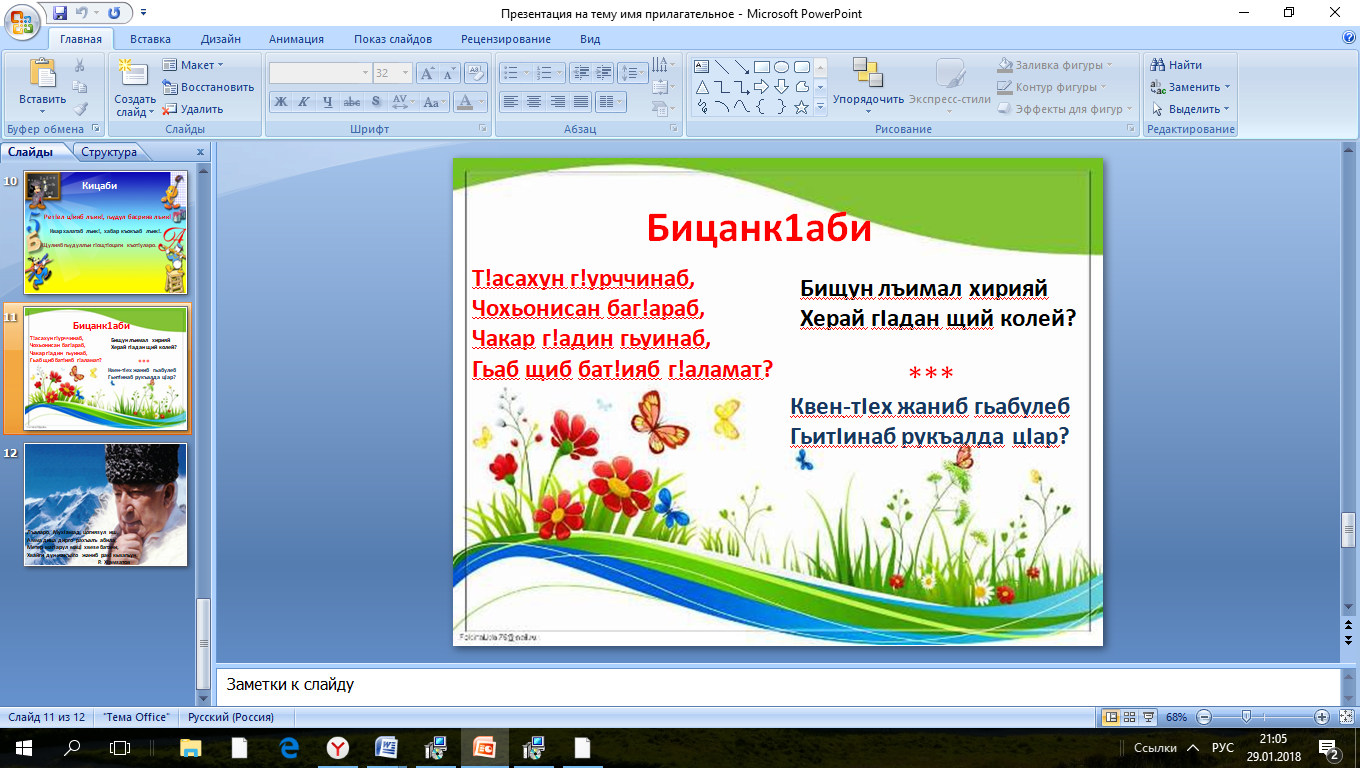
Task: Change text case with the Aa icon
Action: pos(433,101)
